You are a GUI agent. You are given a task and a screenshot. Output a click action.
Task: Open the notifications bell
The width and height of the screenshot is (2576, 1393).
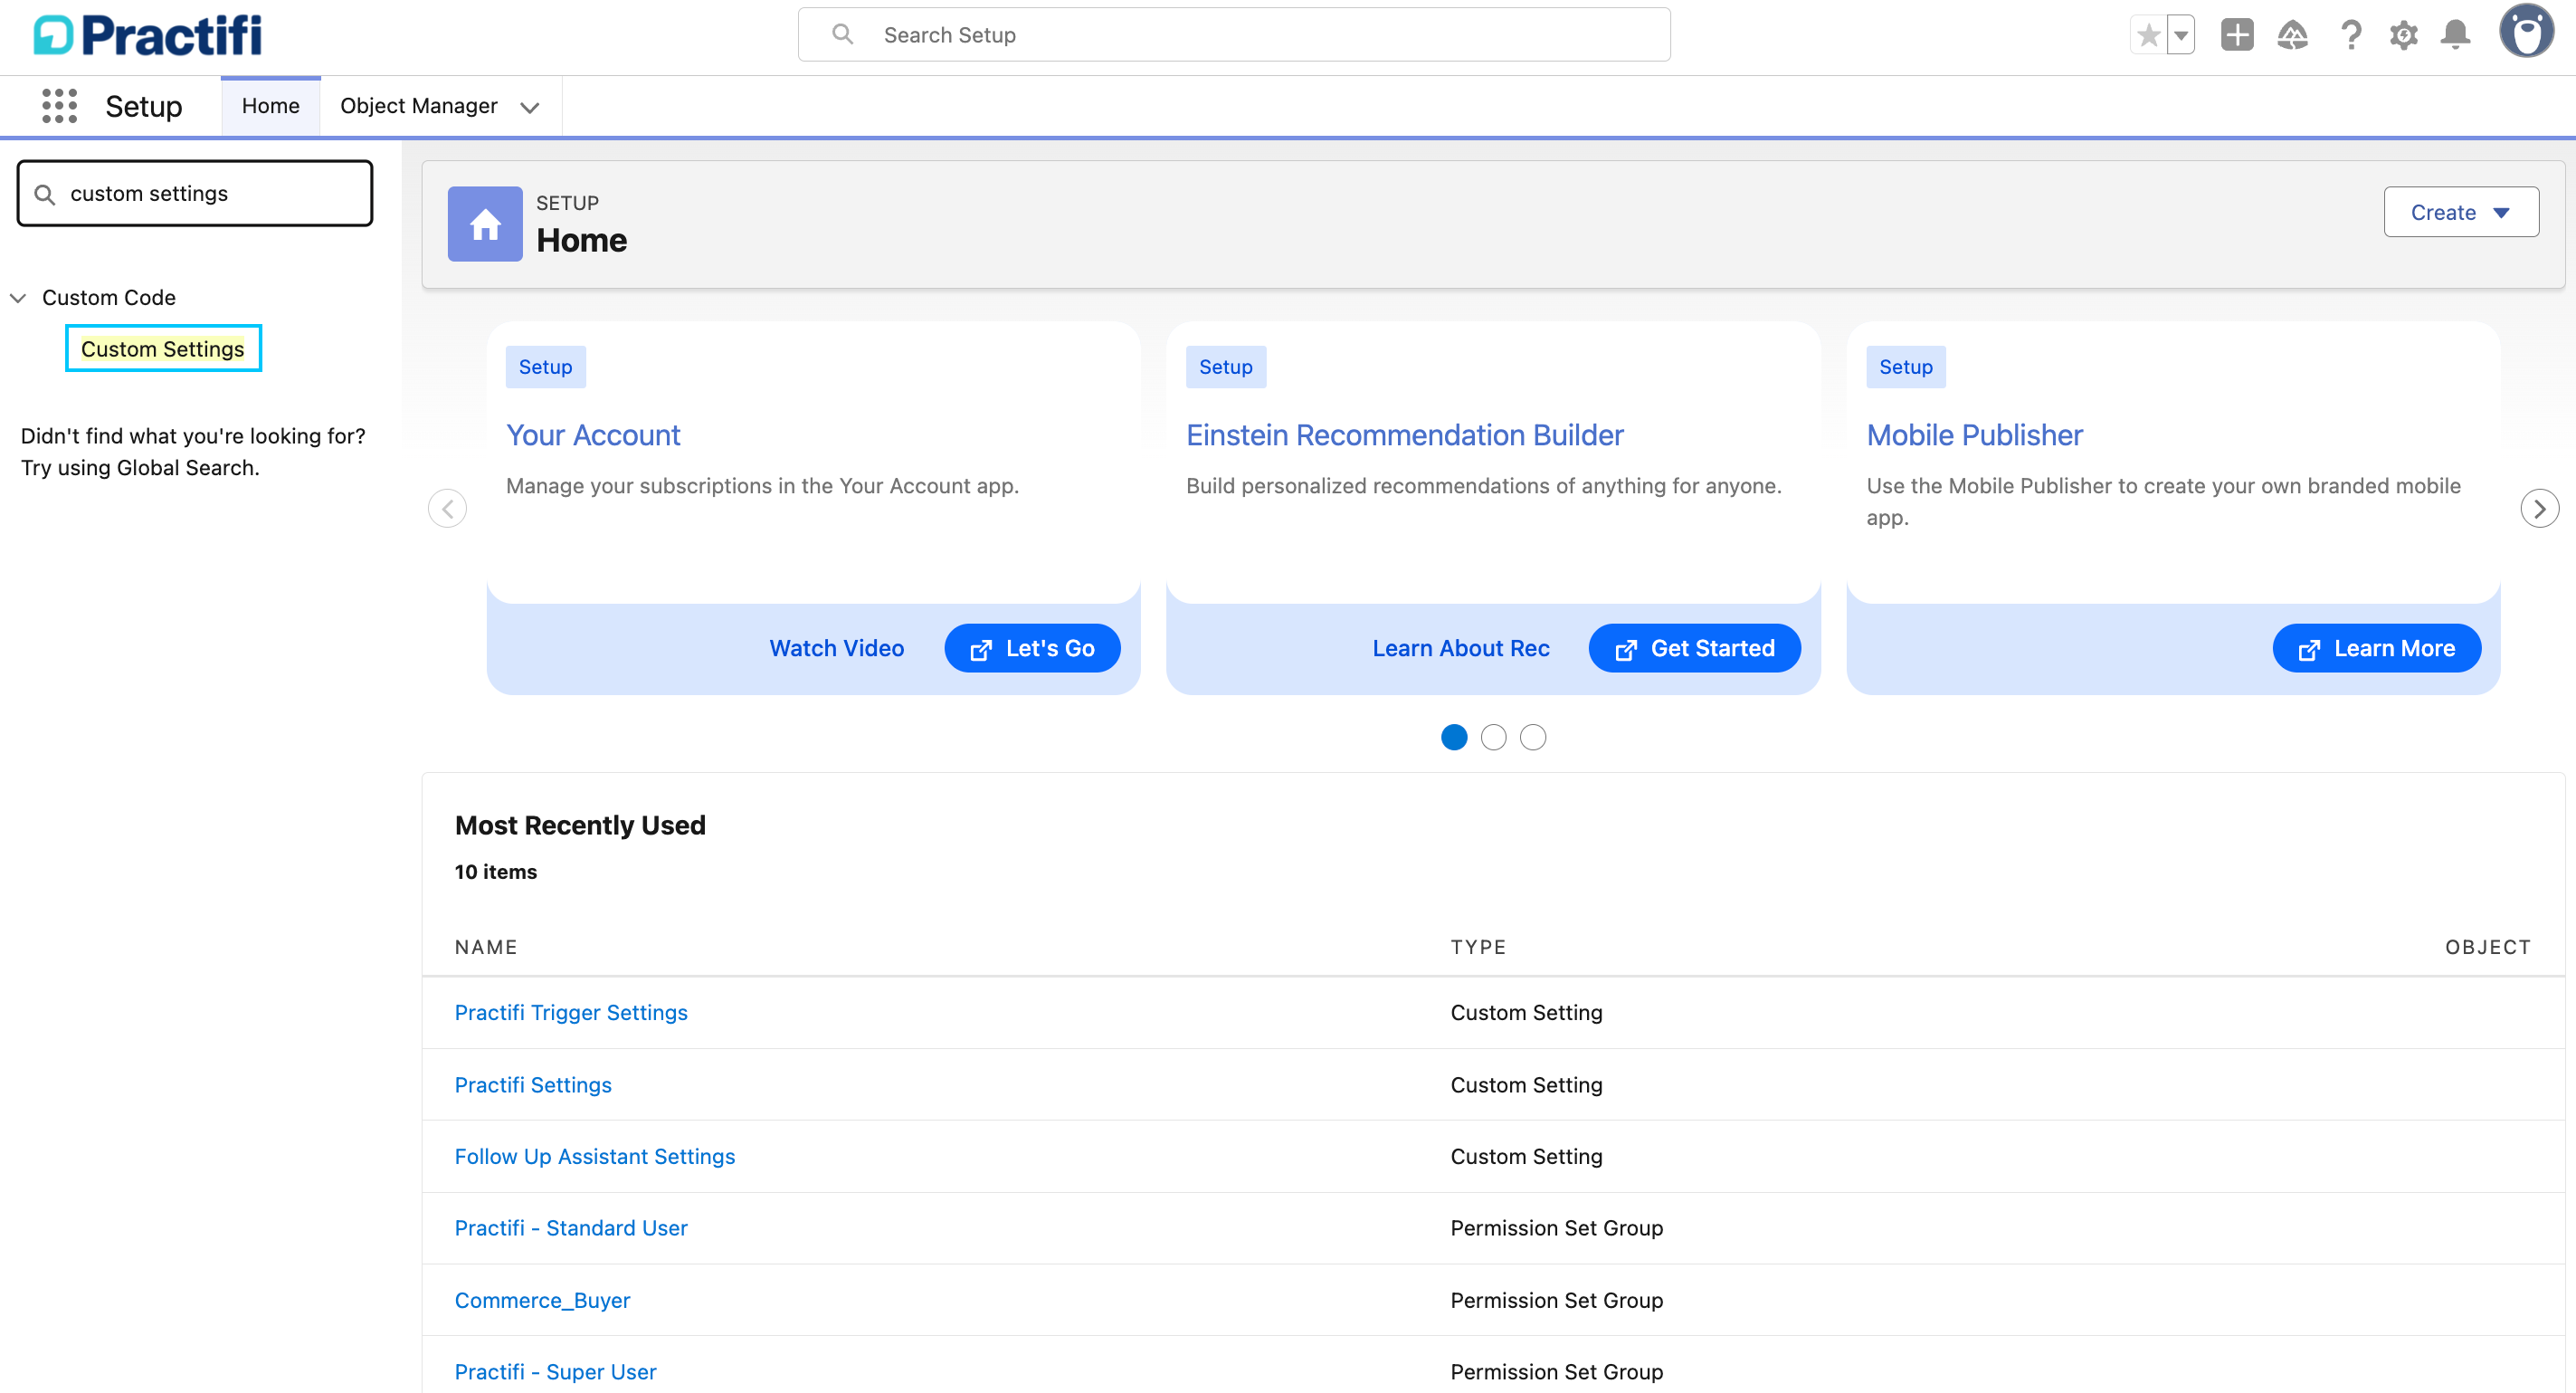(x=2456, y=35)
